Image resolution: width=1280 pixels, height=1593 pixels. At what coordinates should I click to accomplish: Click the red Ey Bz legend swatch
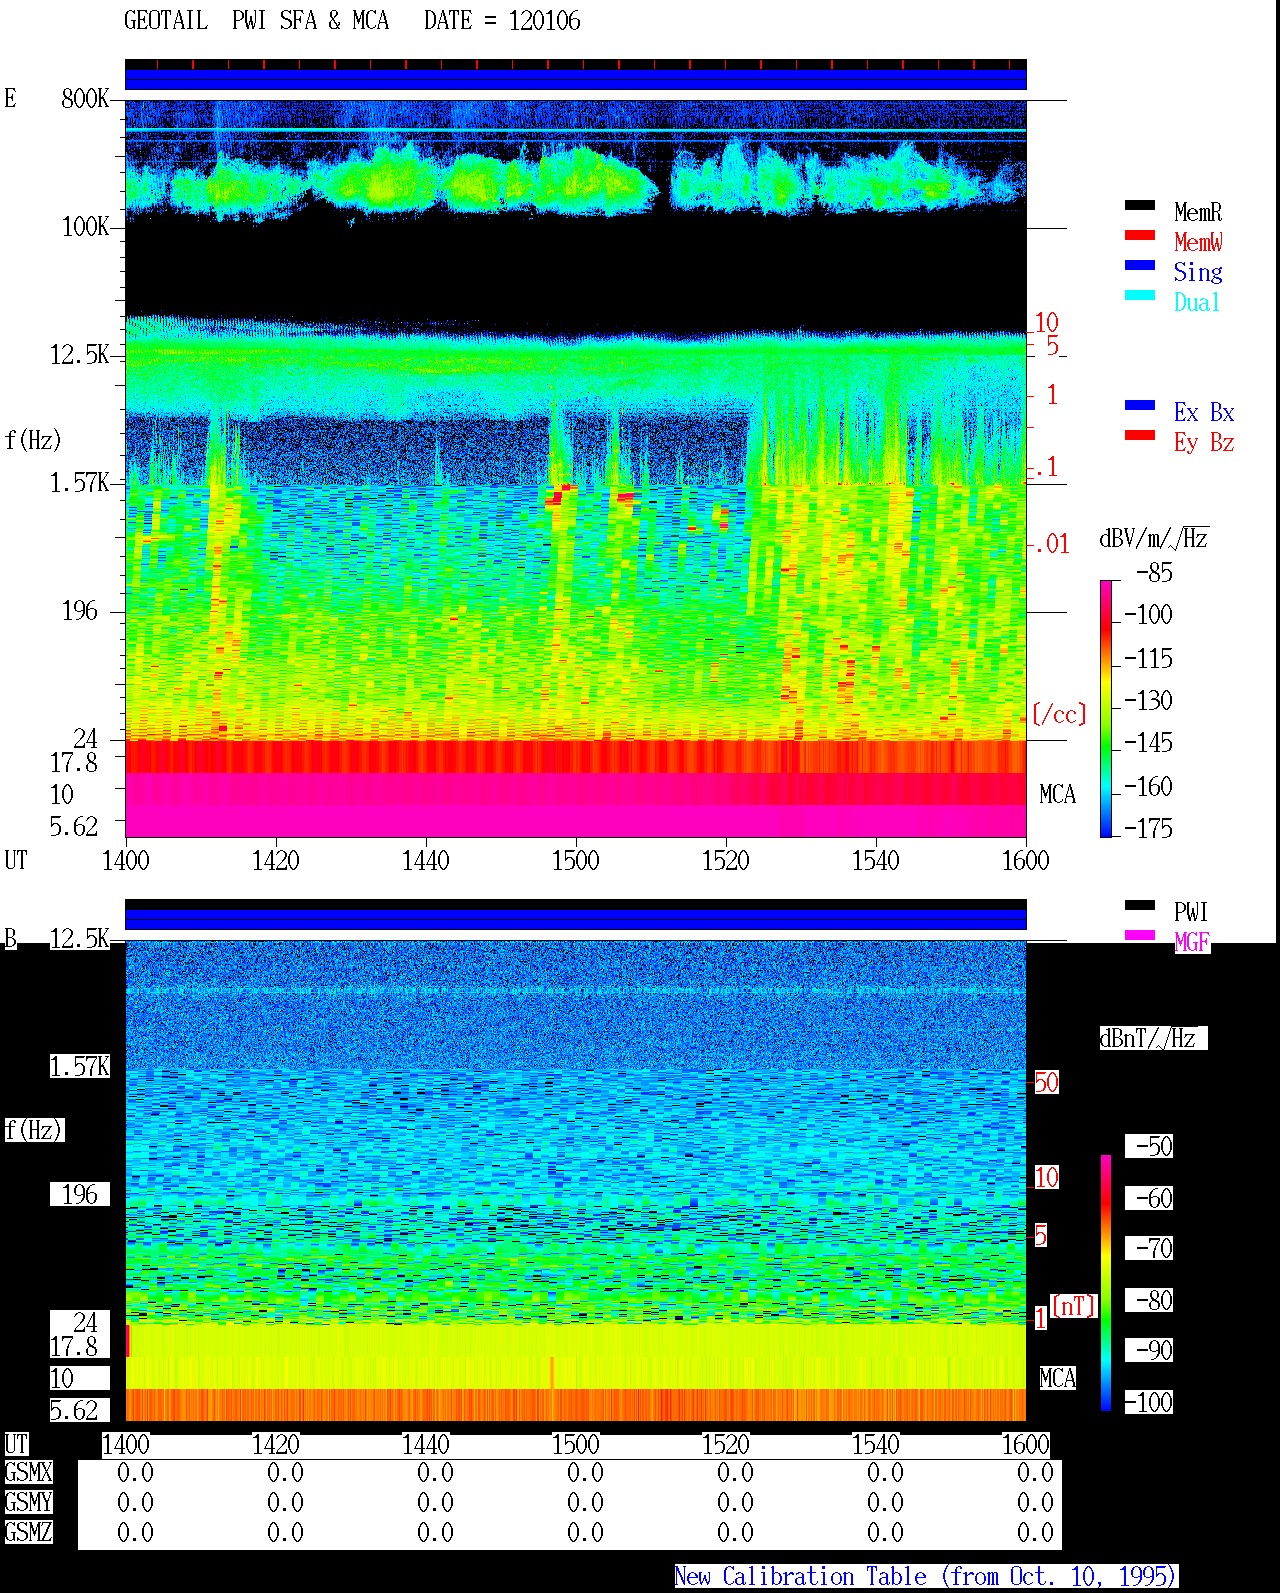pyautogui.click(x=1140, y=435)
